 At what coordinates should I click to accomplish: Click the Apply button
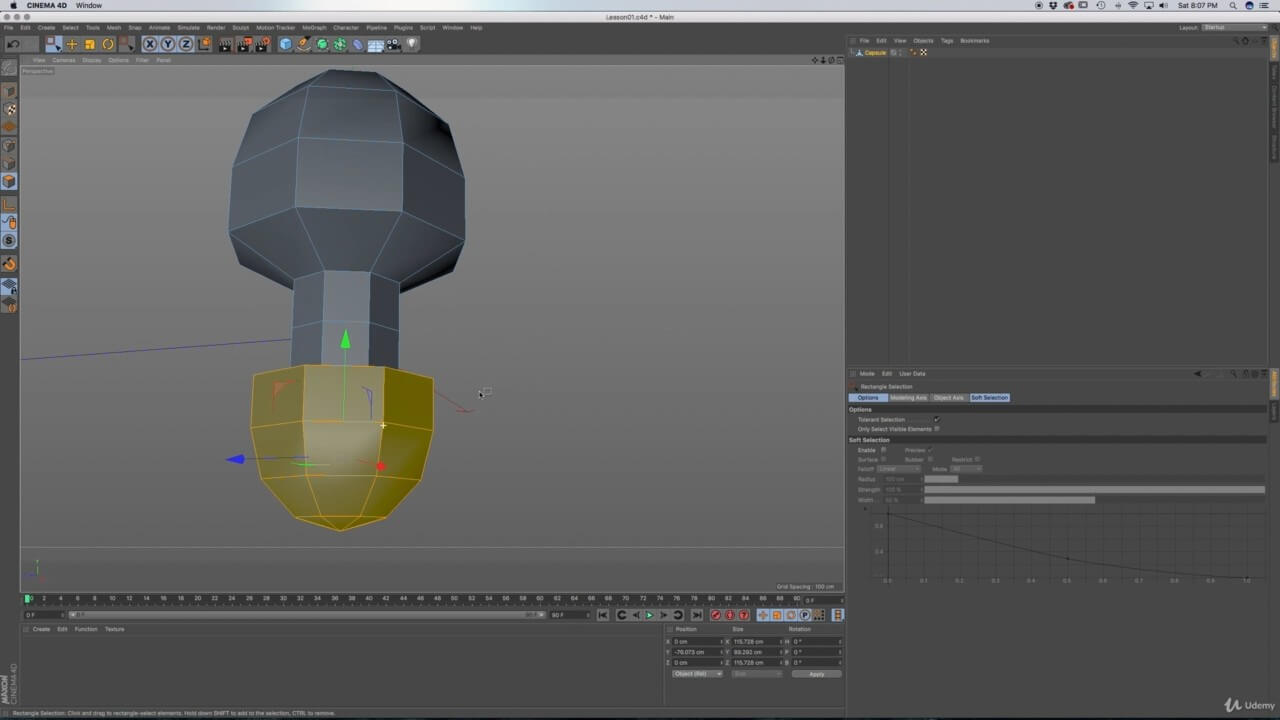point(816,674)
